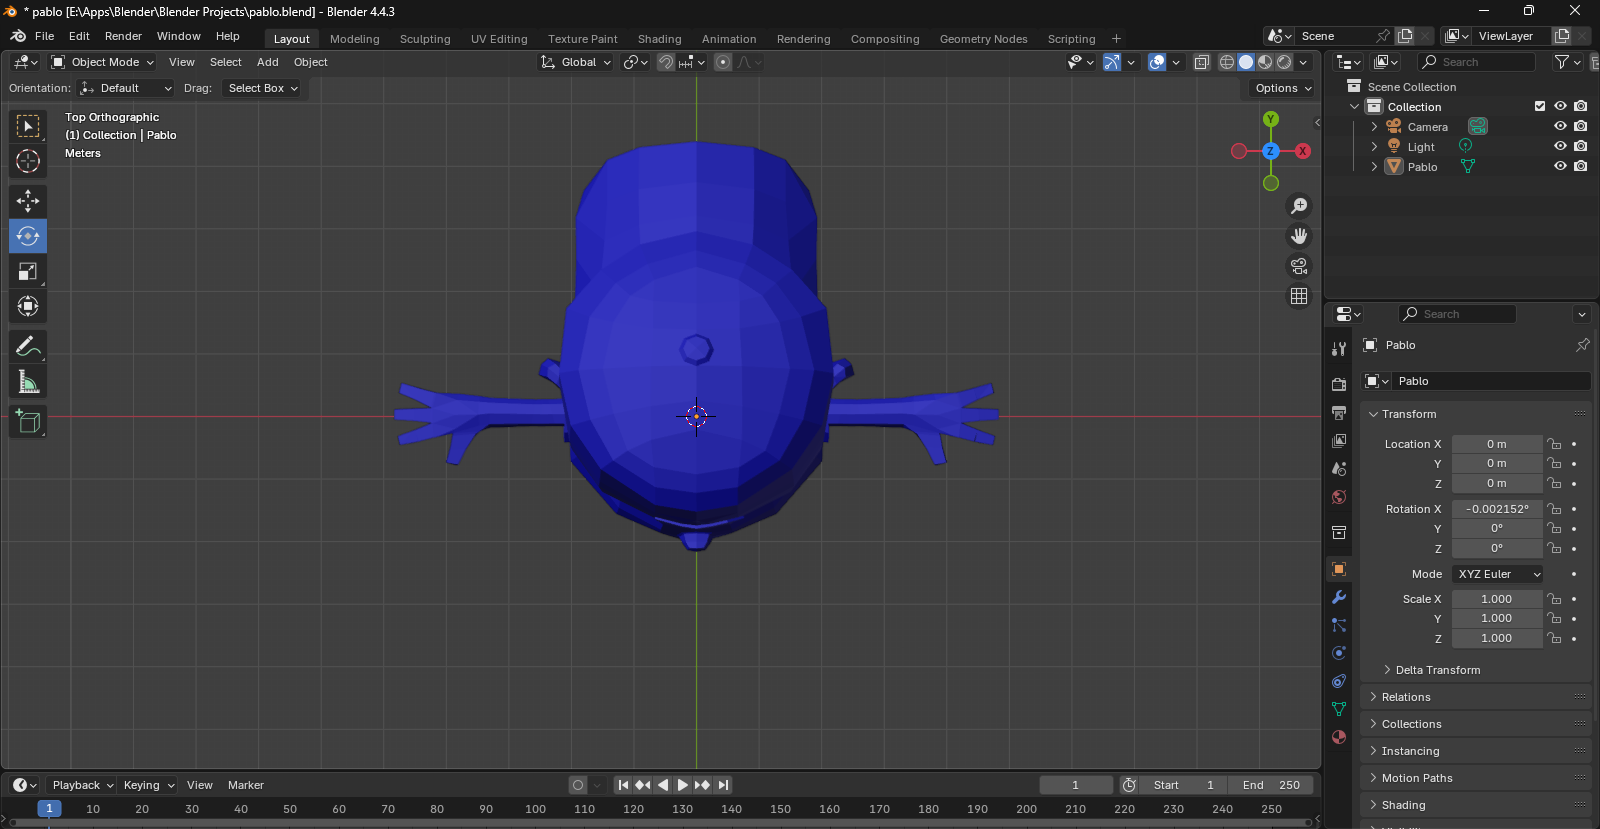The image size is (1600, 829).
Task: Switch to the Shading workspace tab
Action: tap(659, 39)
